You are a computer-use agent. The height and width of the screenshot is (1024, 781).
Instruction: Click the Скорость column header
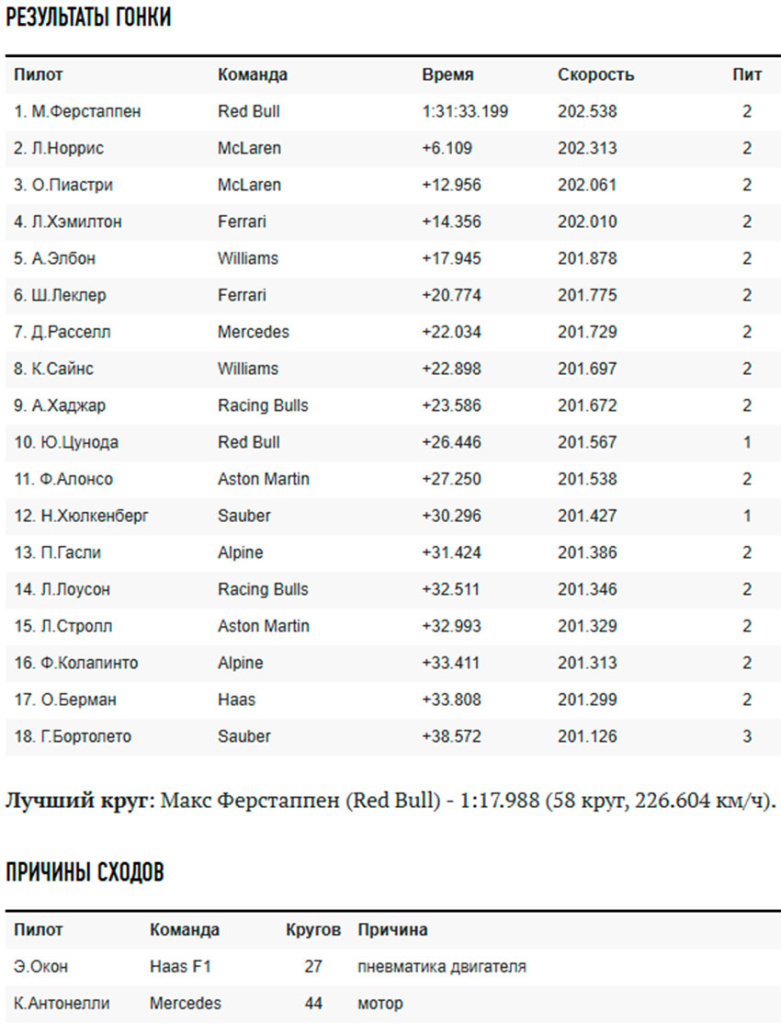[596, 74]
